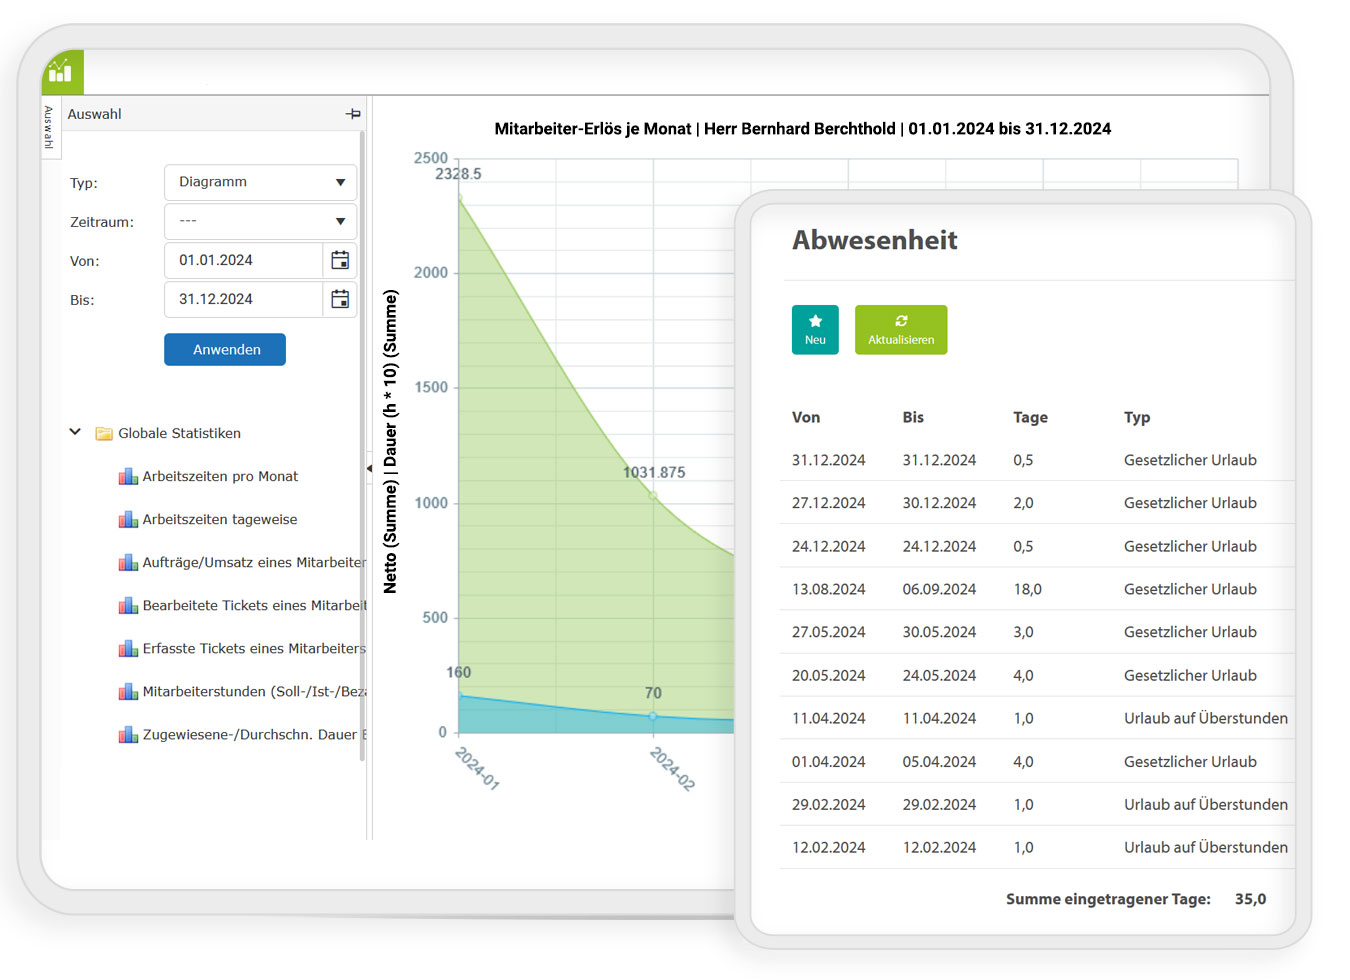The image size is (1350, 980).
Task: Click chart icon beside Bearbeitete Tickets
Action: (128, 606)
